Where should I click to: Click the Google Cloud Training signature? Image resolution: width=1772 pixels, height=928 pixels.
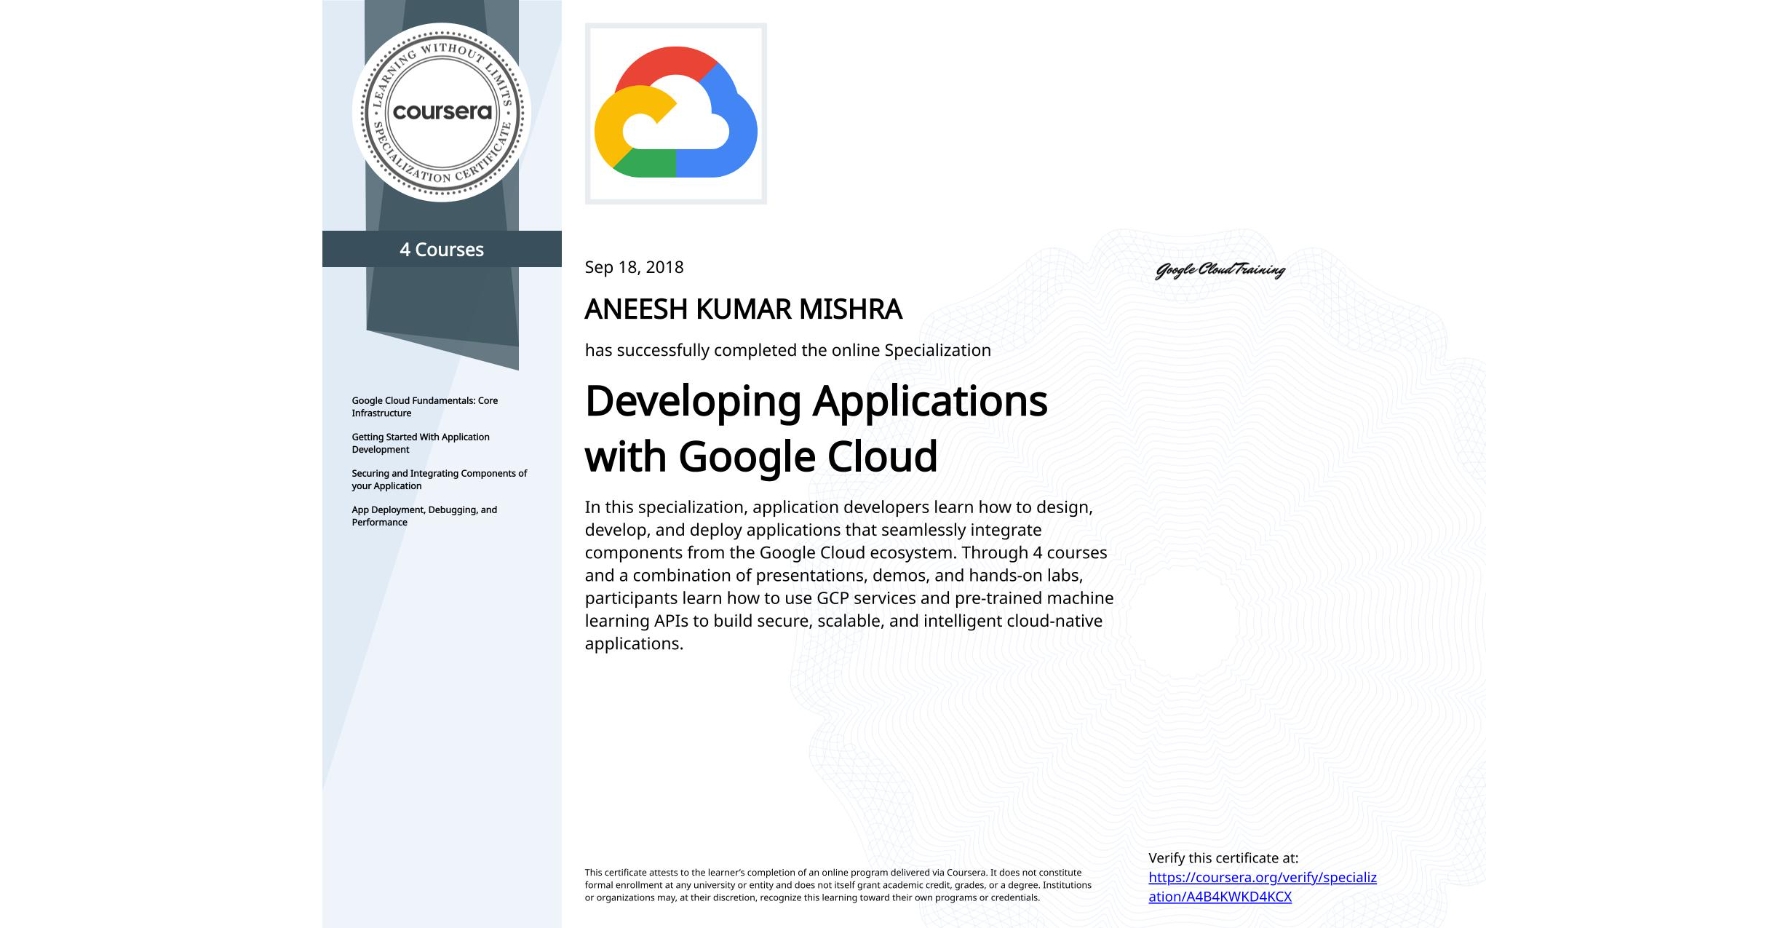click(x=1220, y=269)
